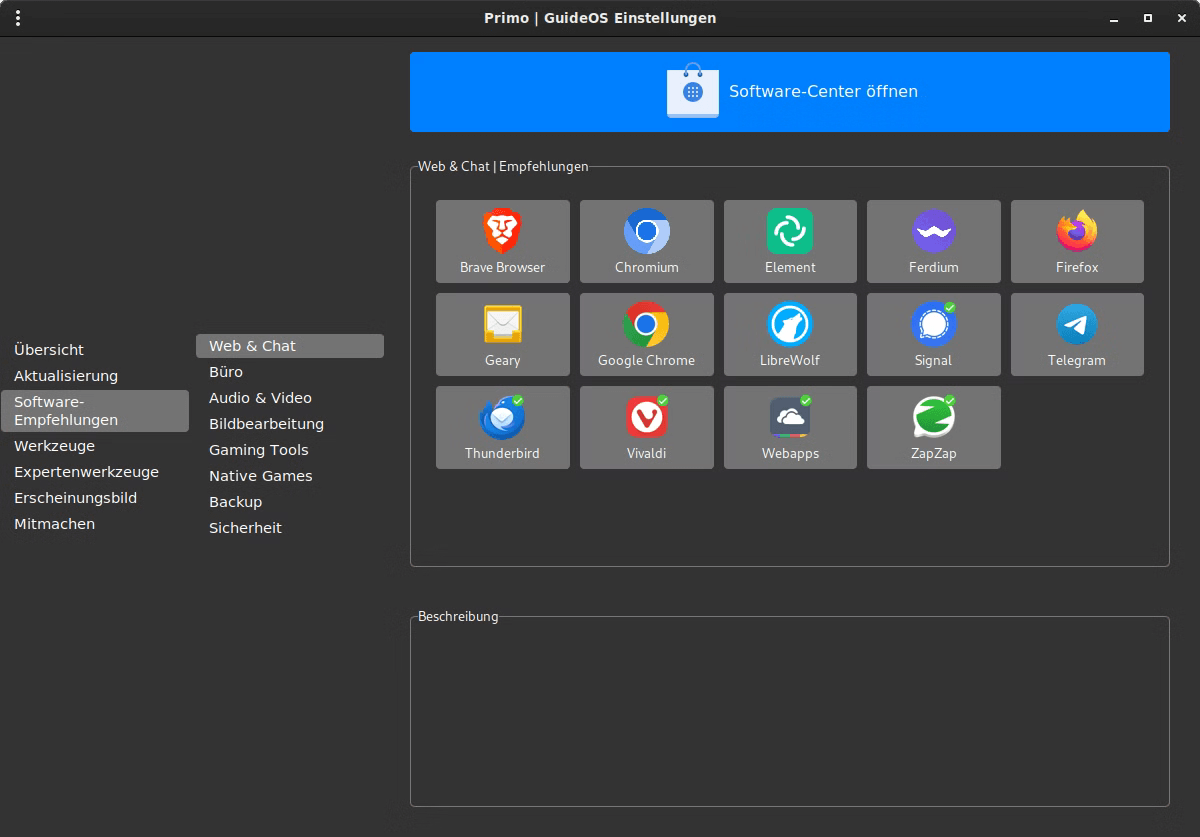Choose the Telegram app tile
The image size is (1200, 837).
[1077, 334]
